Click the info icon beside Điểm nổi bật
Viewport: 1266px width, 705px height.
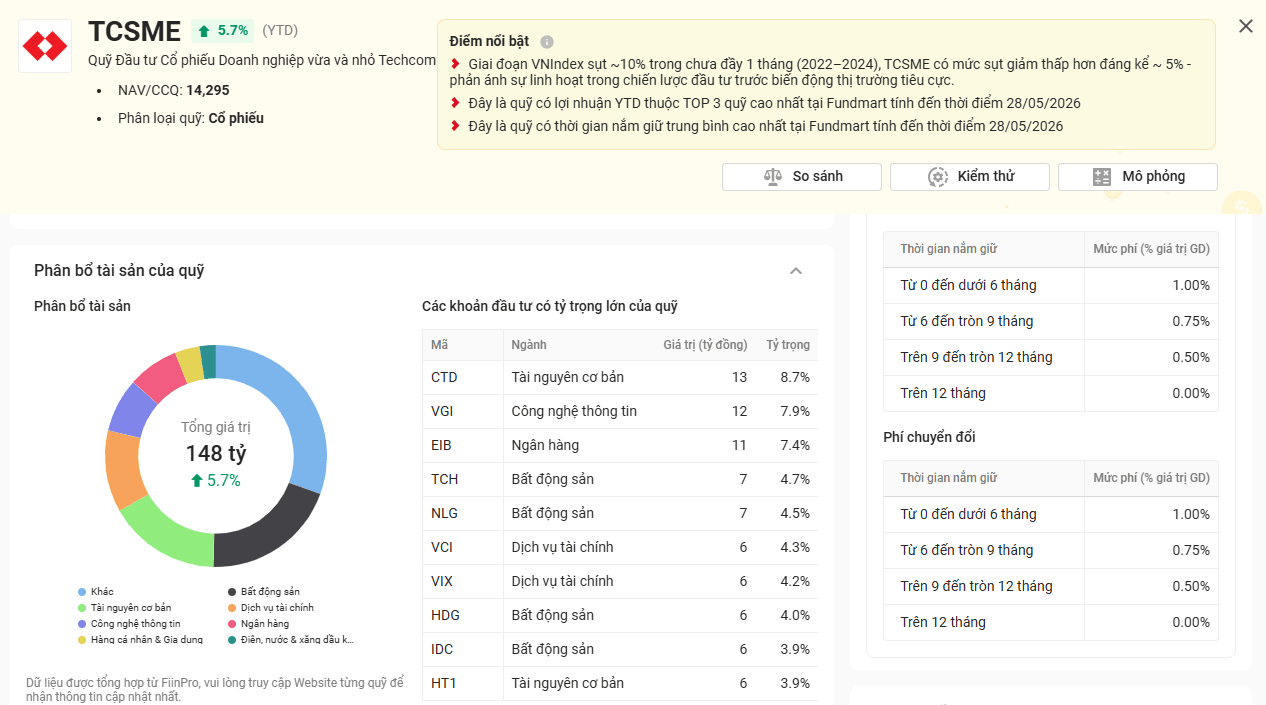547,42
